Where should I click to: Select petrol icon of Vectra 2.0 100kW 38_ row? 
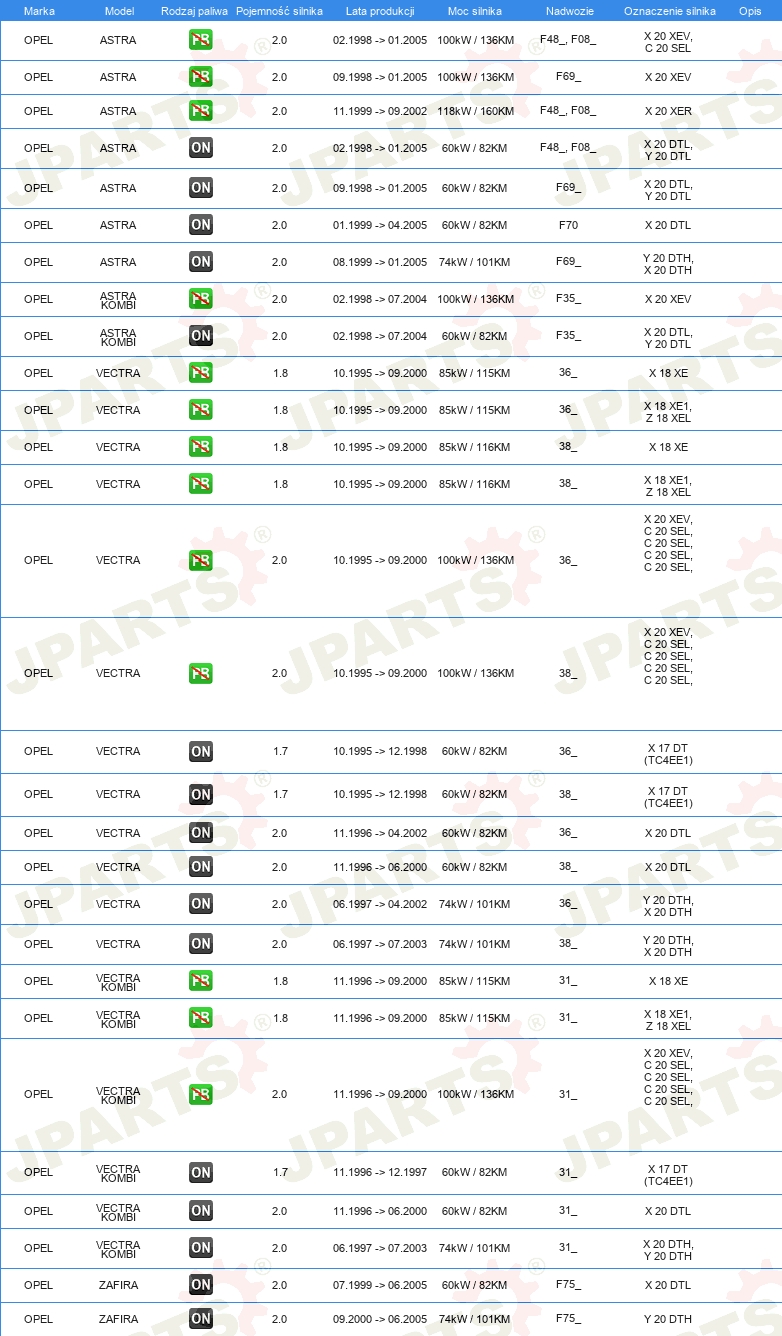tap(201, 673)
